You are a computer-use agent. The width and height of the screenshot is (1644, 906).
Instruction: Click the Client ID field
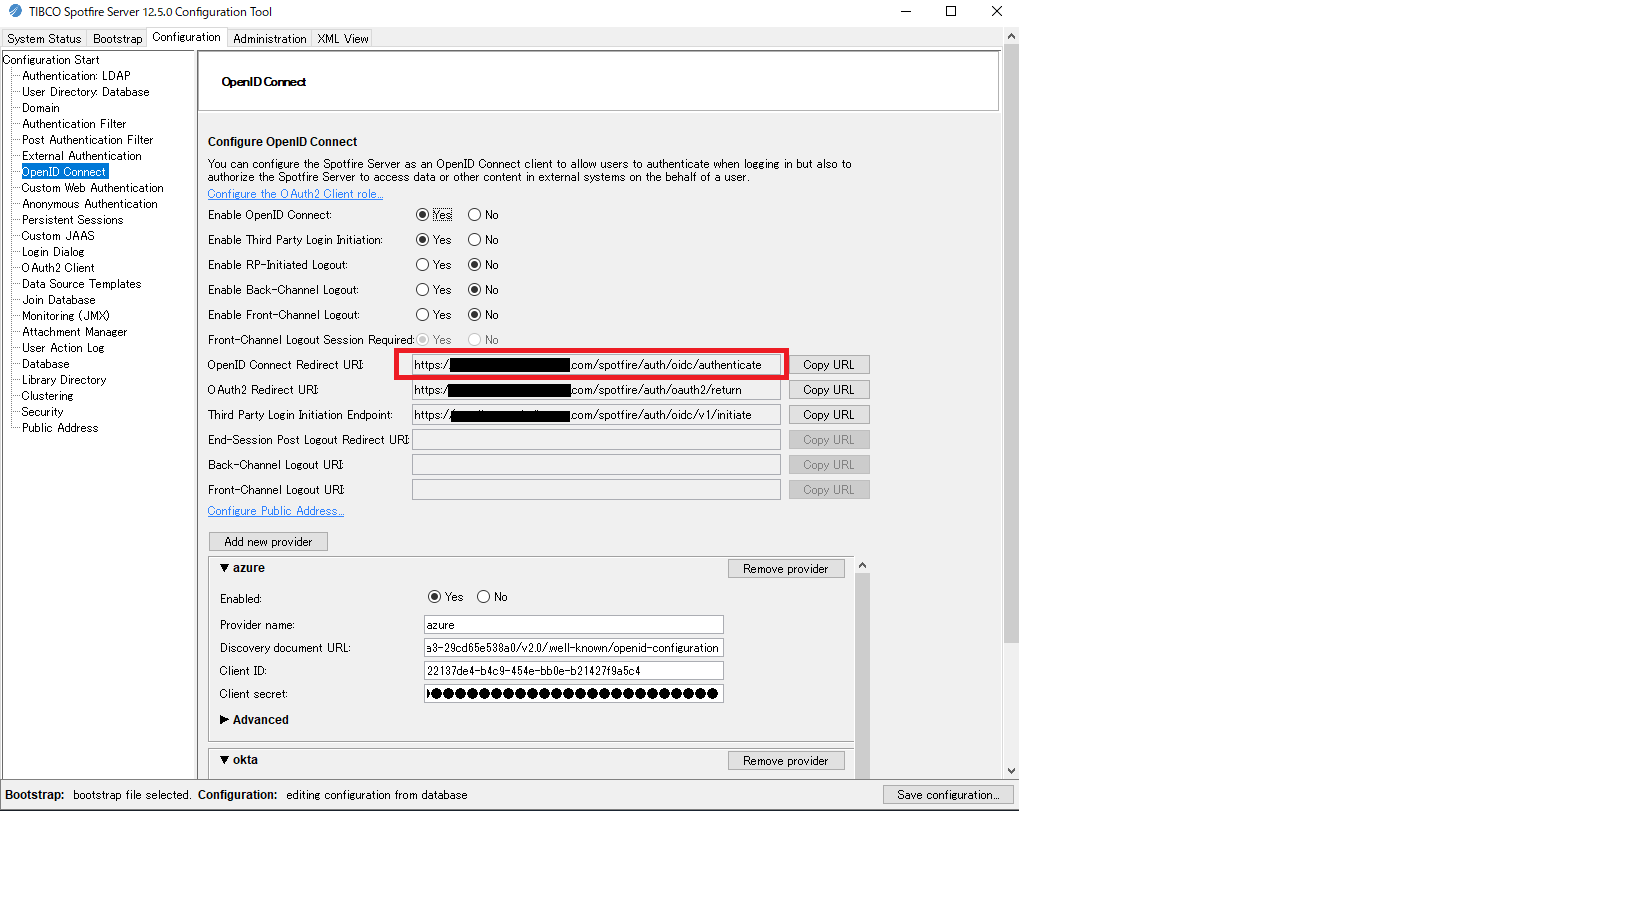(x=574, y=671)
